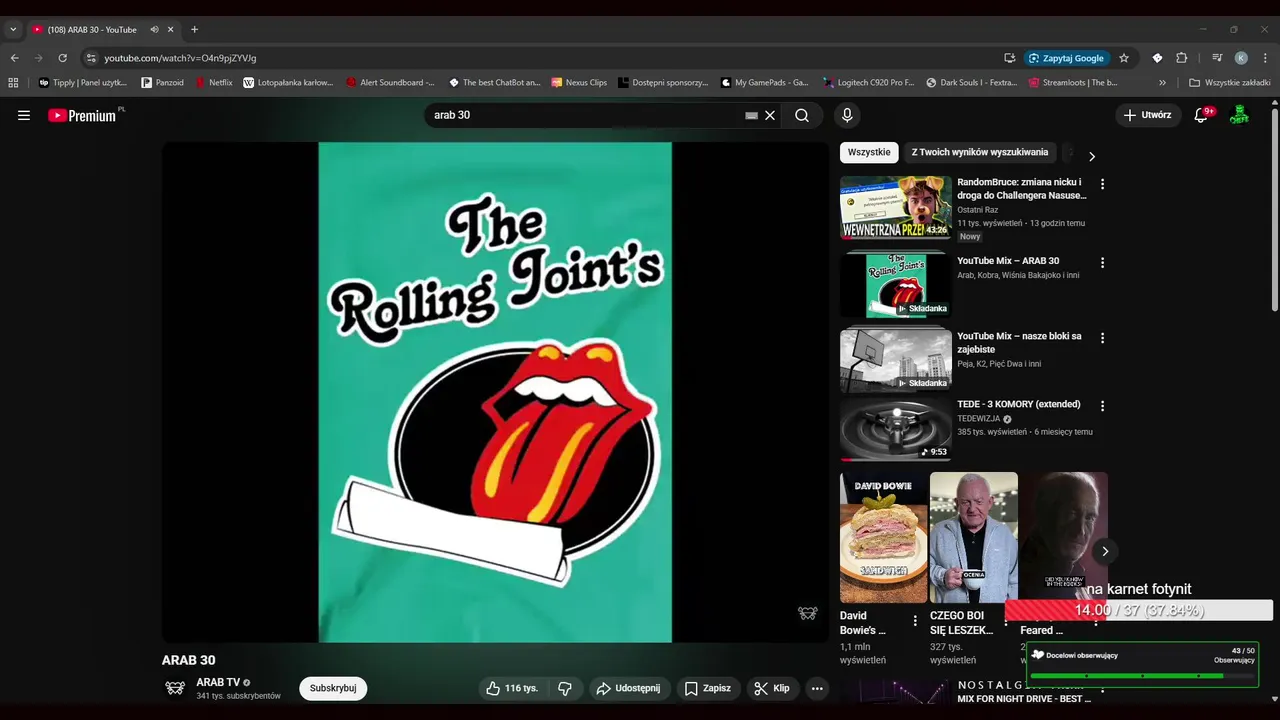Click the Zapytaj Google button
This screenshot has width=1280, height=720.
(x=1067, y=58)
